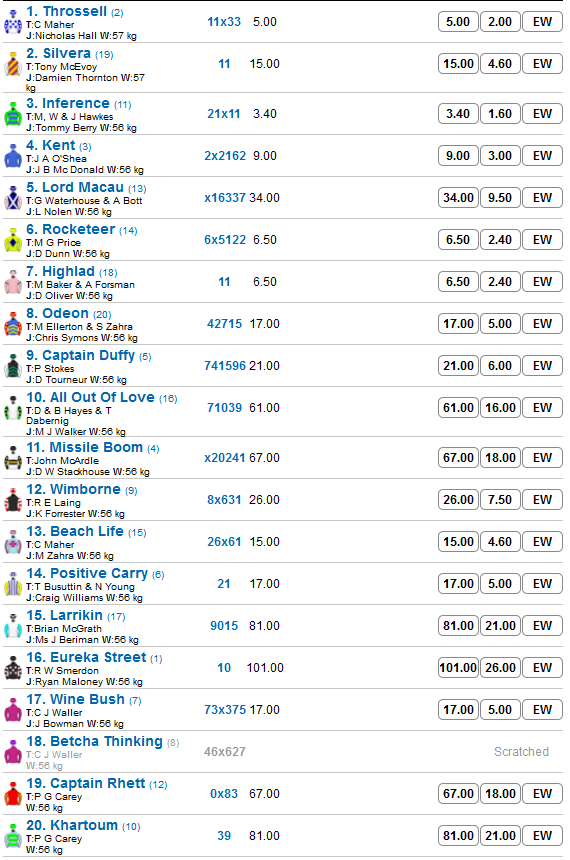
Task: Select place odds 16.00 for All Out Of Love
Action: (x=500, y=408)
